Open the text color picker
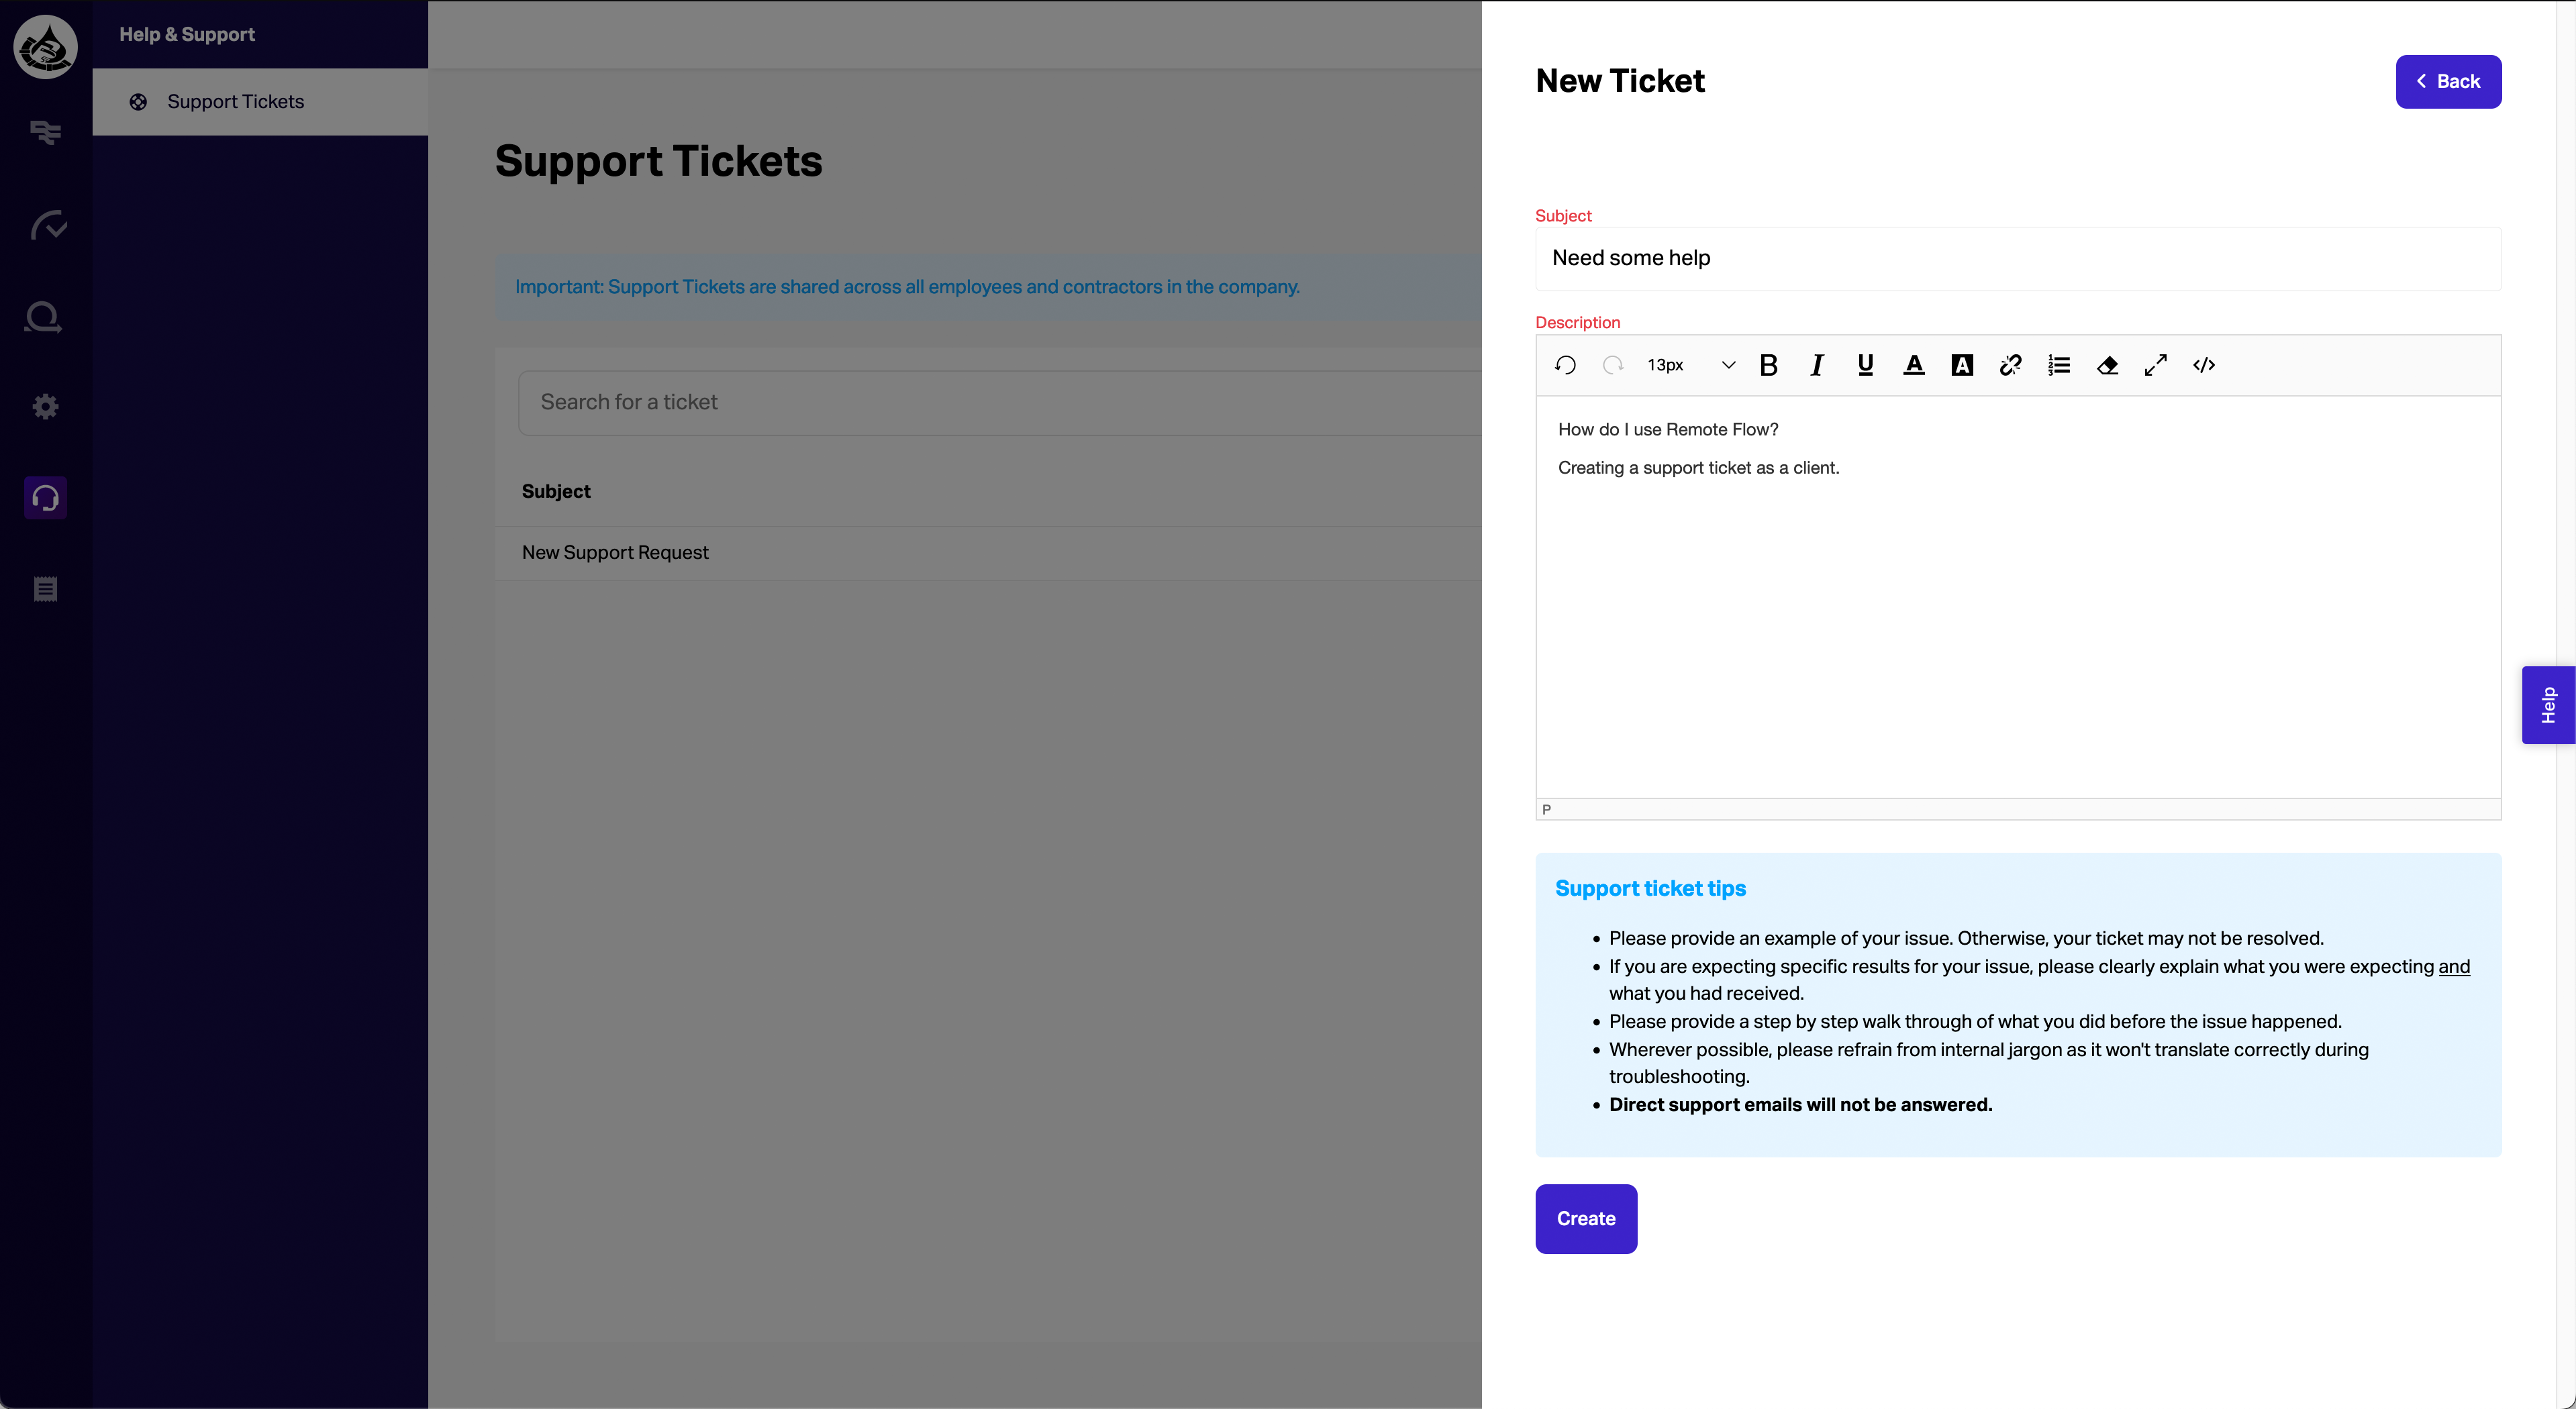Image resolution: width=2576 pixels, height=1409 pixels. coord(1913,365)
